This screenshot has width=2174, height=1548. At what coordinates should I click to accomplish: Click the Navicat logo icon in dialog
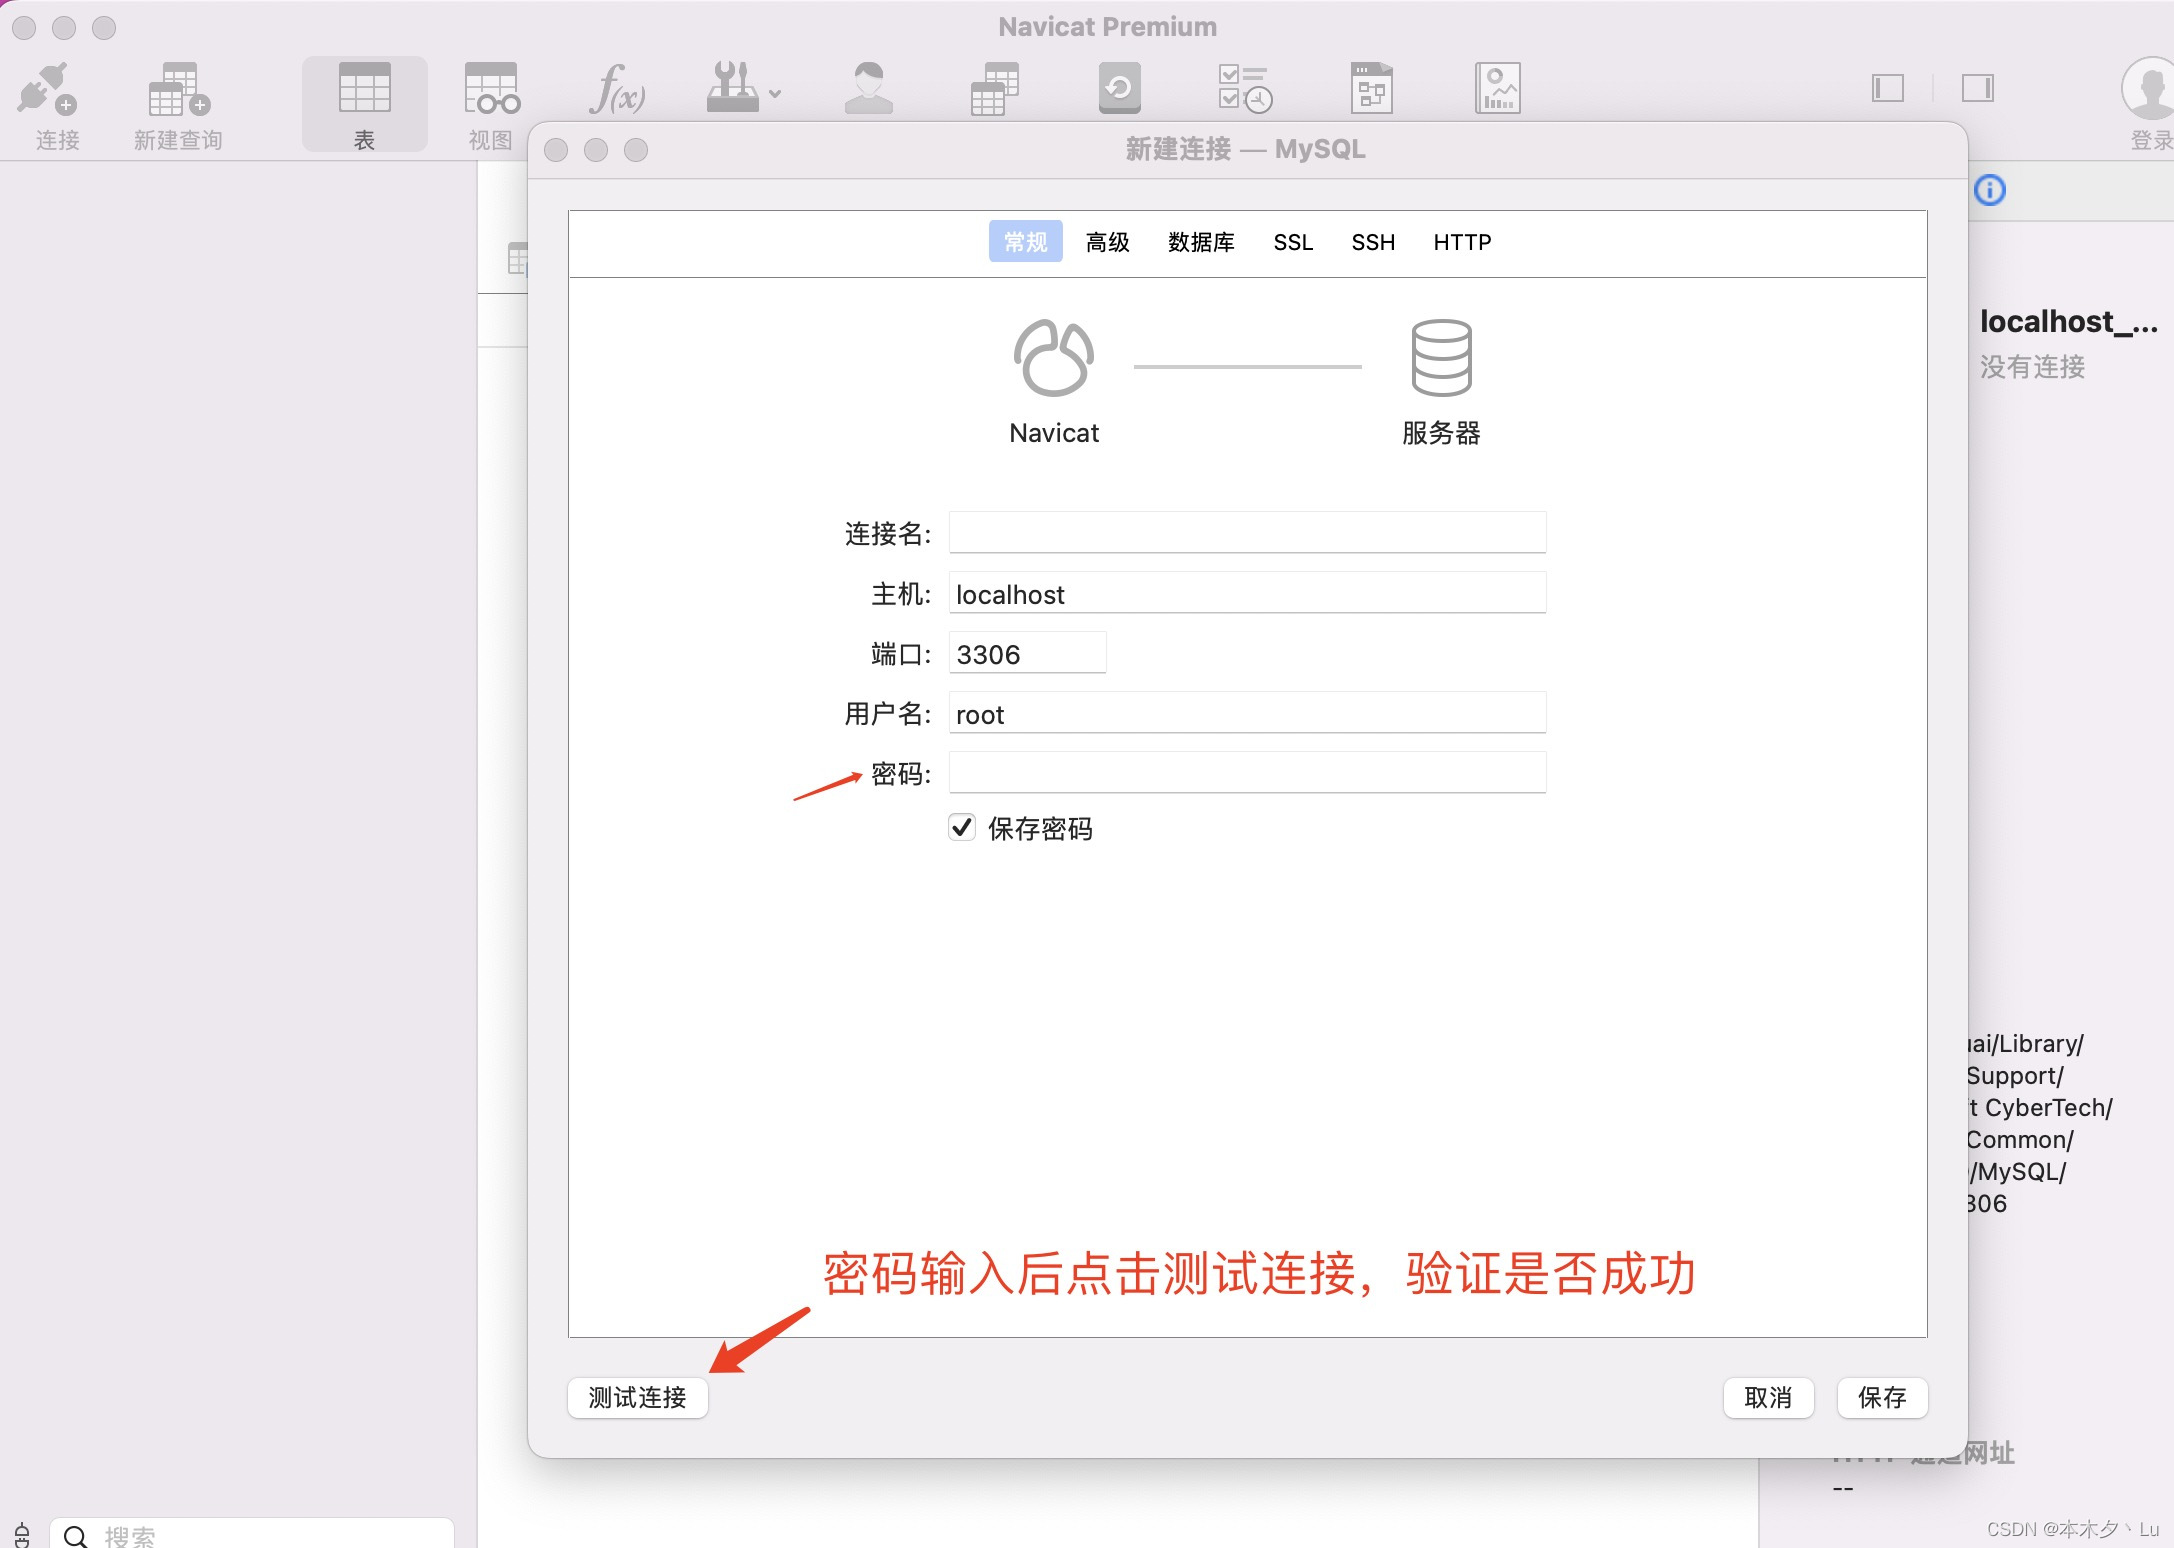point(1053,358)
